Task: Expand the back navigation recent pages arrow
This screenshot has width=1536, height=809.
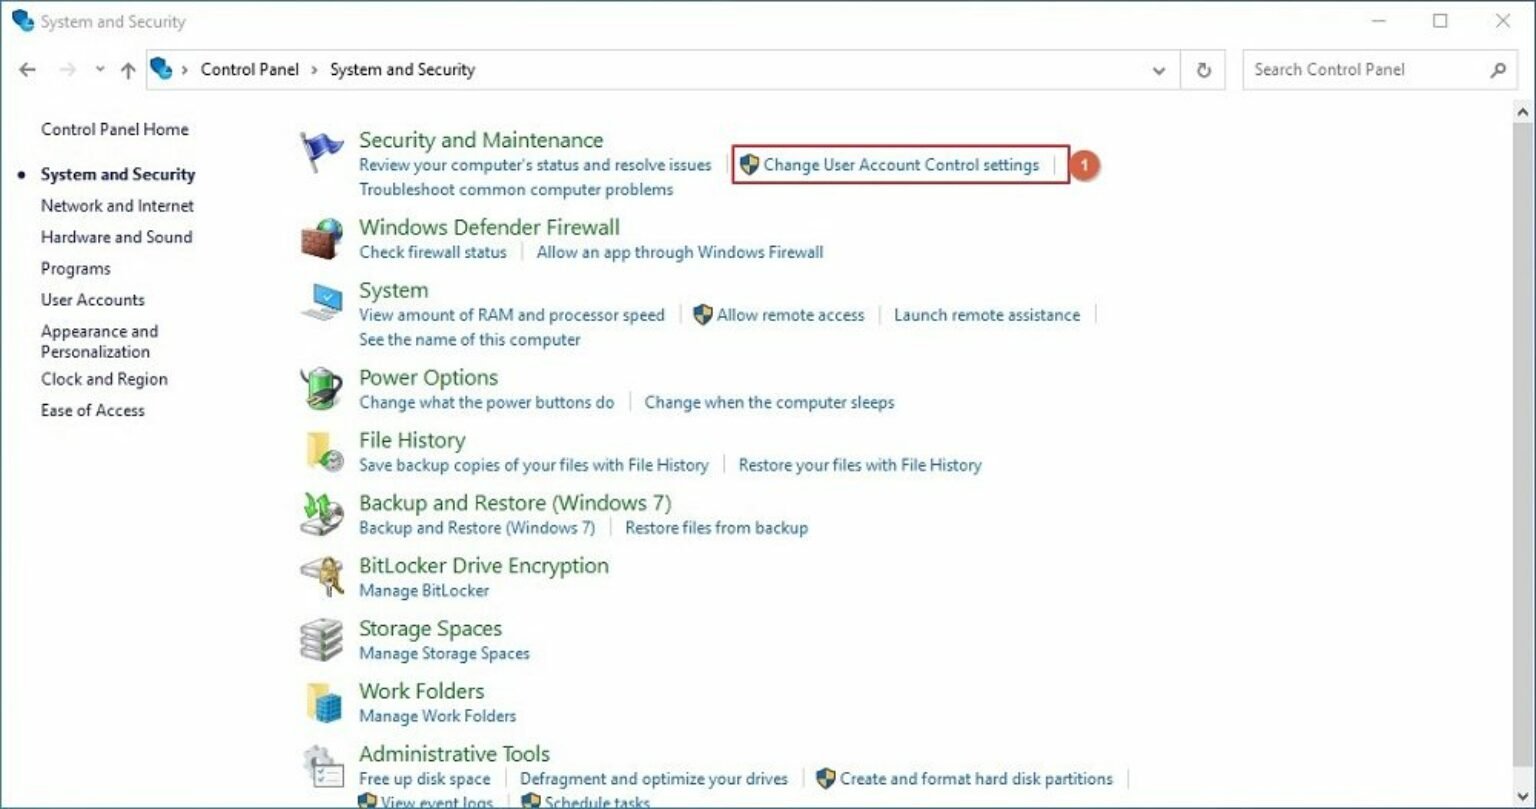Action: [98, 69]
